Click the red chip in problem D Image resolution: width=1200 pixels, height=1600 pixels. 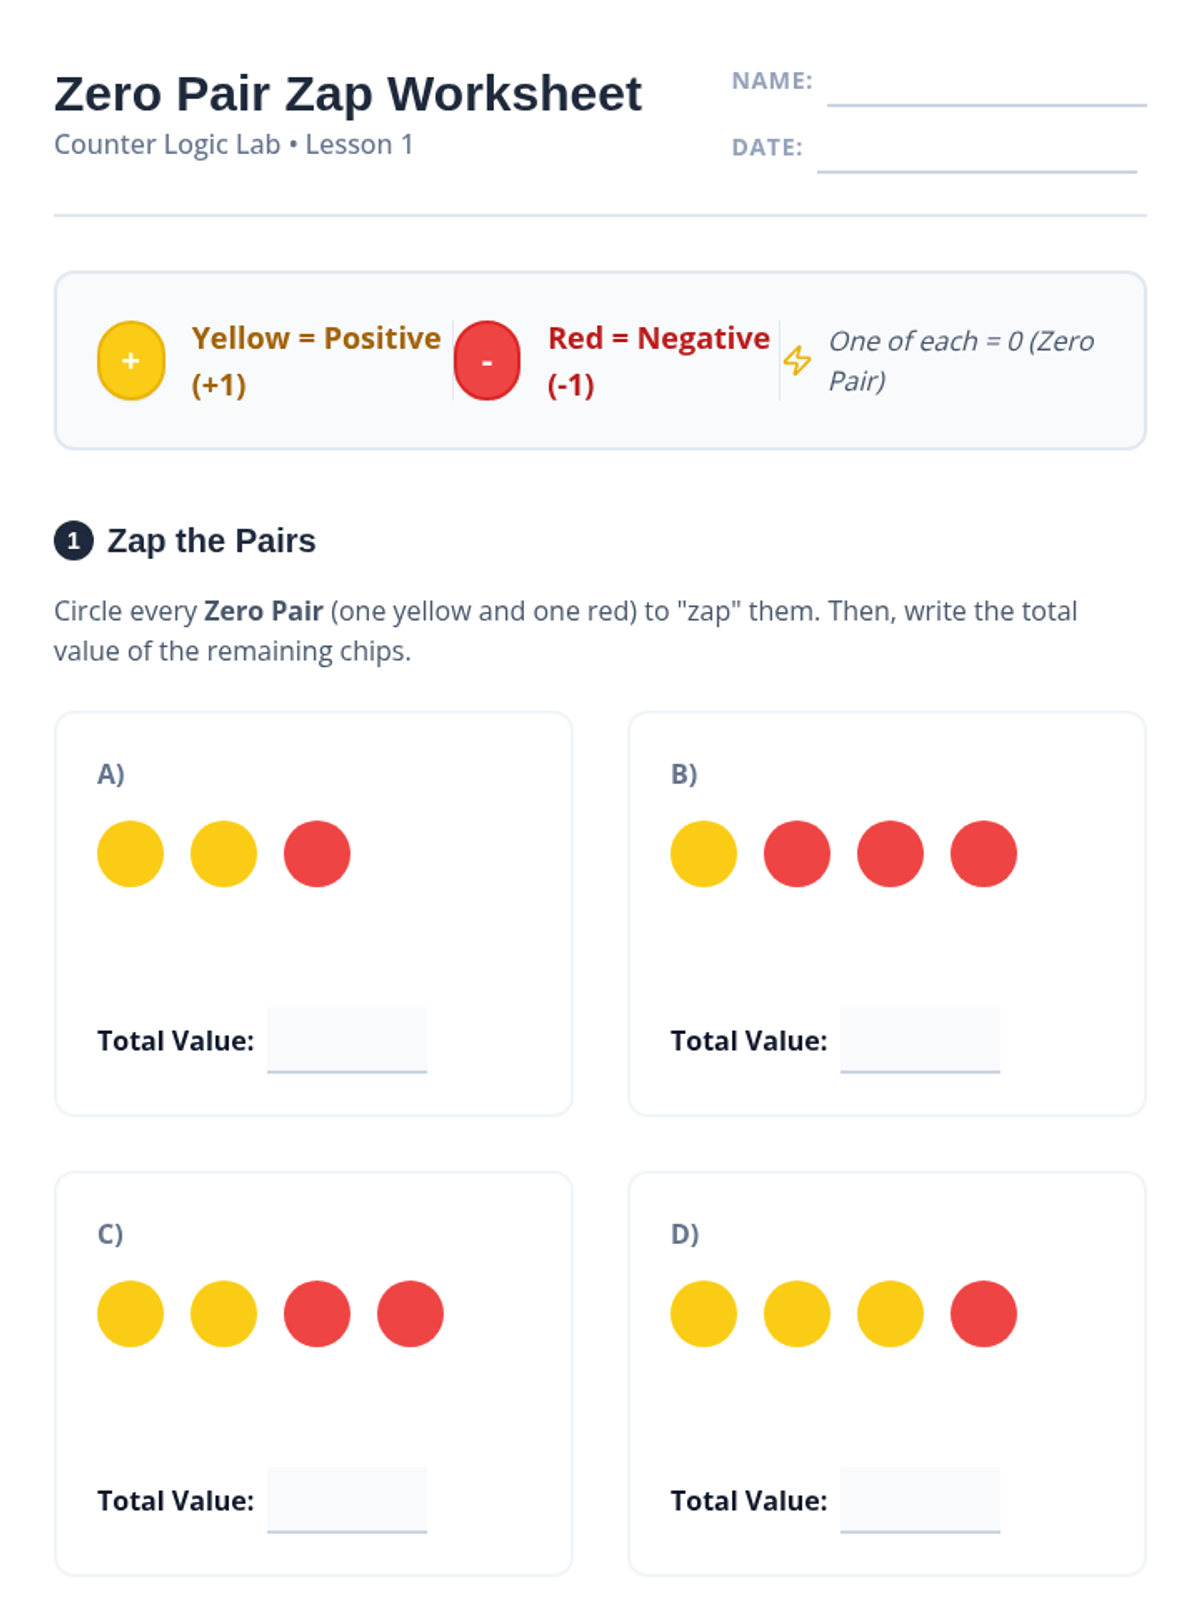pos(984,1314)
